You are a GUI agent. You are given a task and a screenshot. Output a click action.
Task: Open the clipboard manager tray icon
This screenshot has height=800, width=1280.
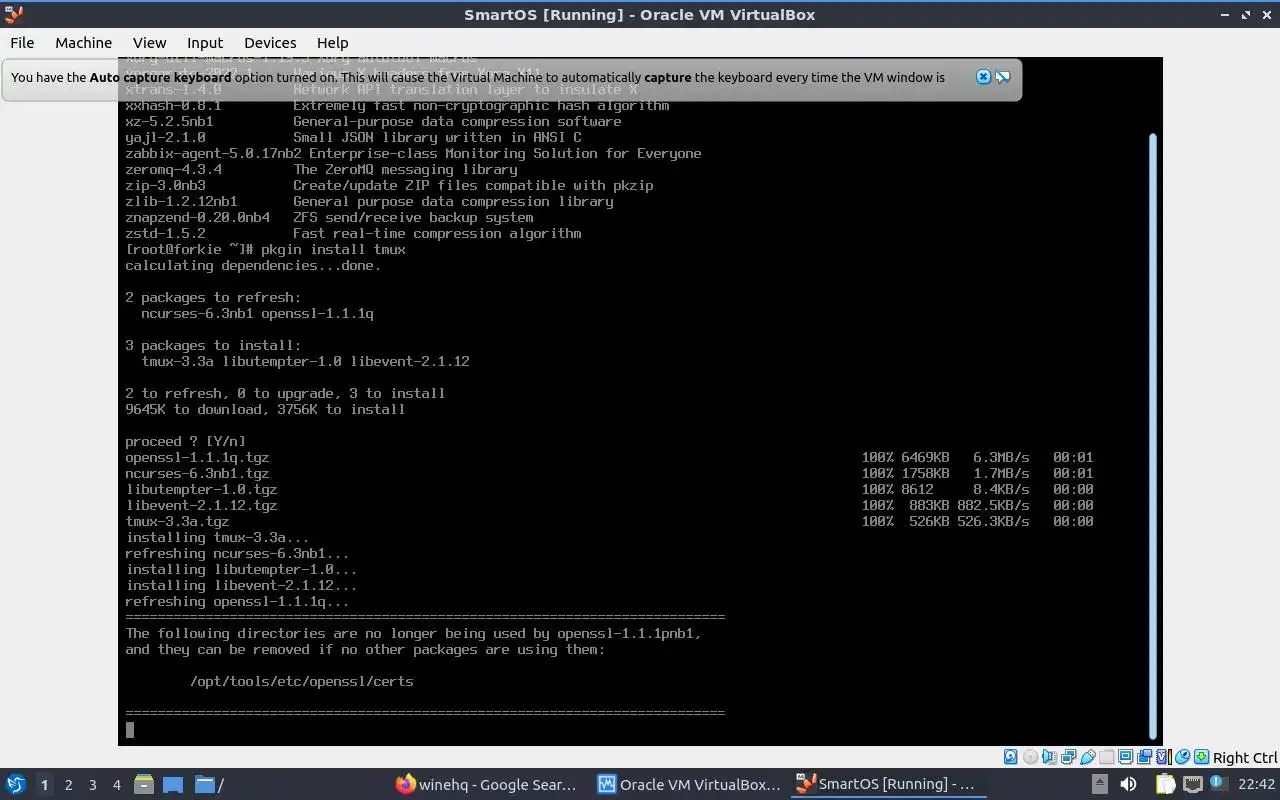point(1165,784)
